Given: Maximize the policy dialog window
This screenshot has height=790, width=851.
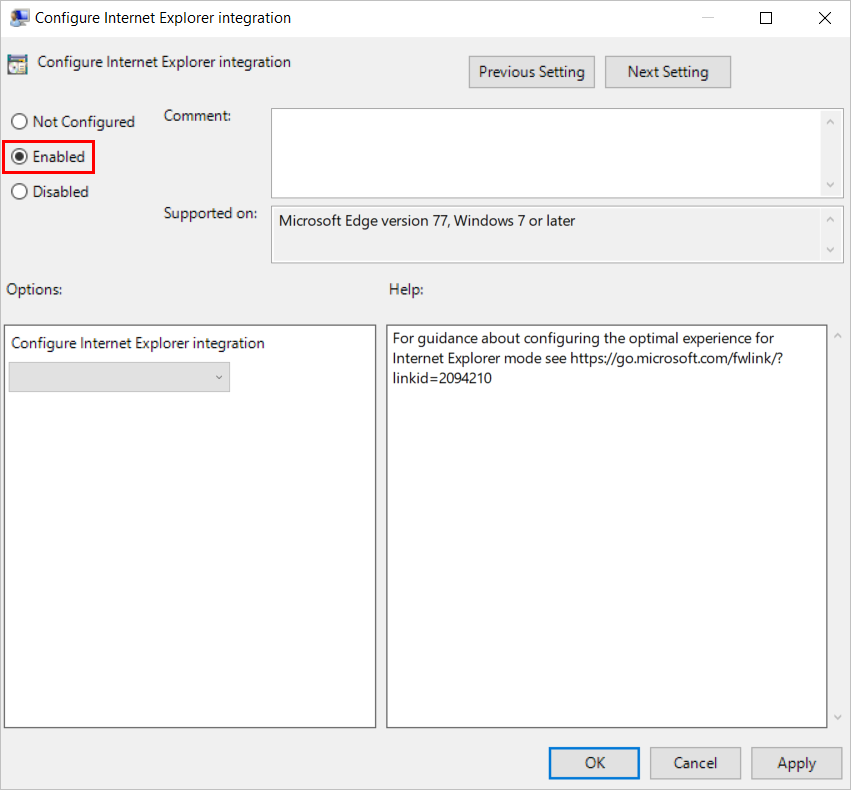Looking at the screenshot, I should point(766,18).
